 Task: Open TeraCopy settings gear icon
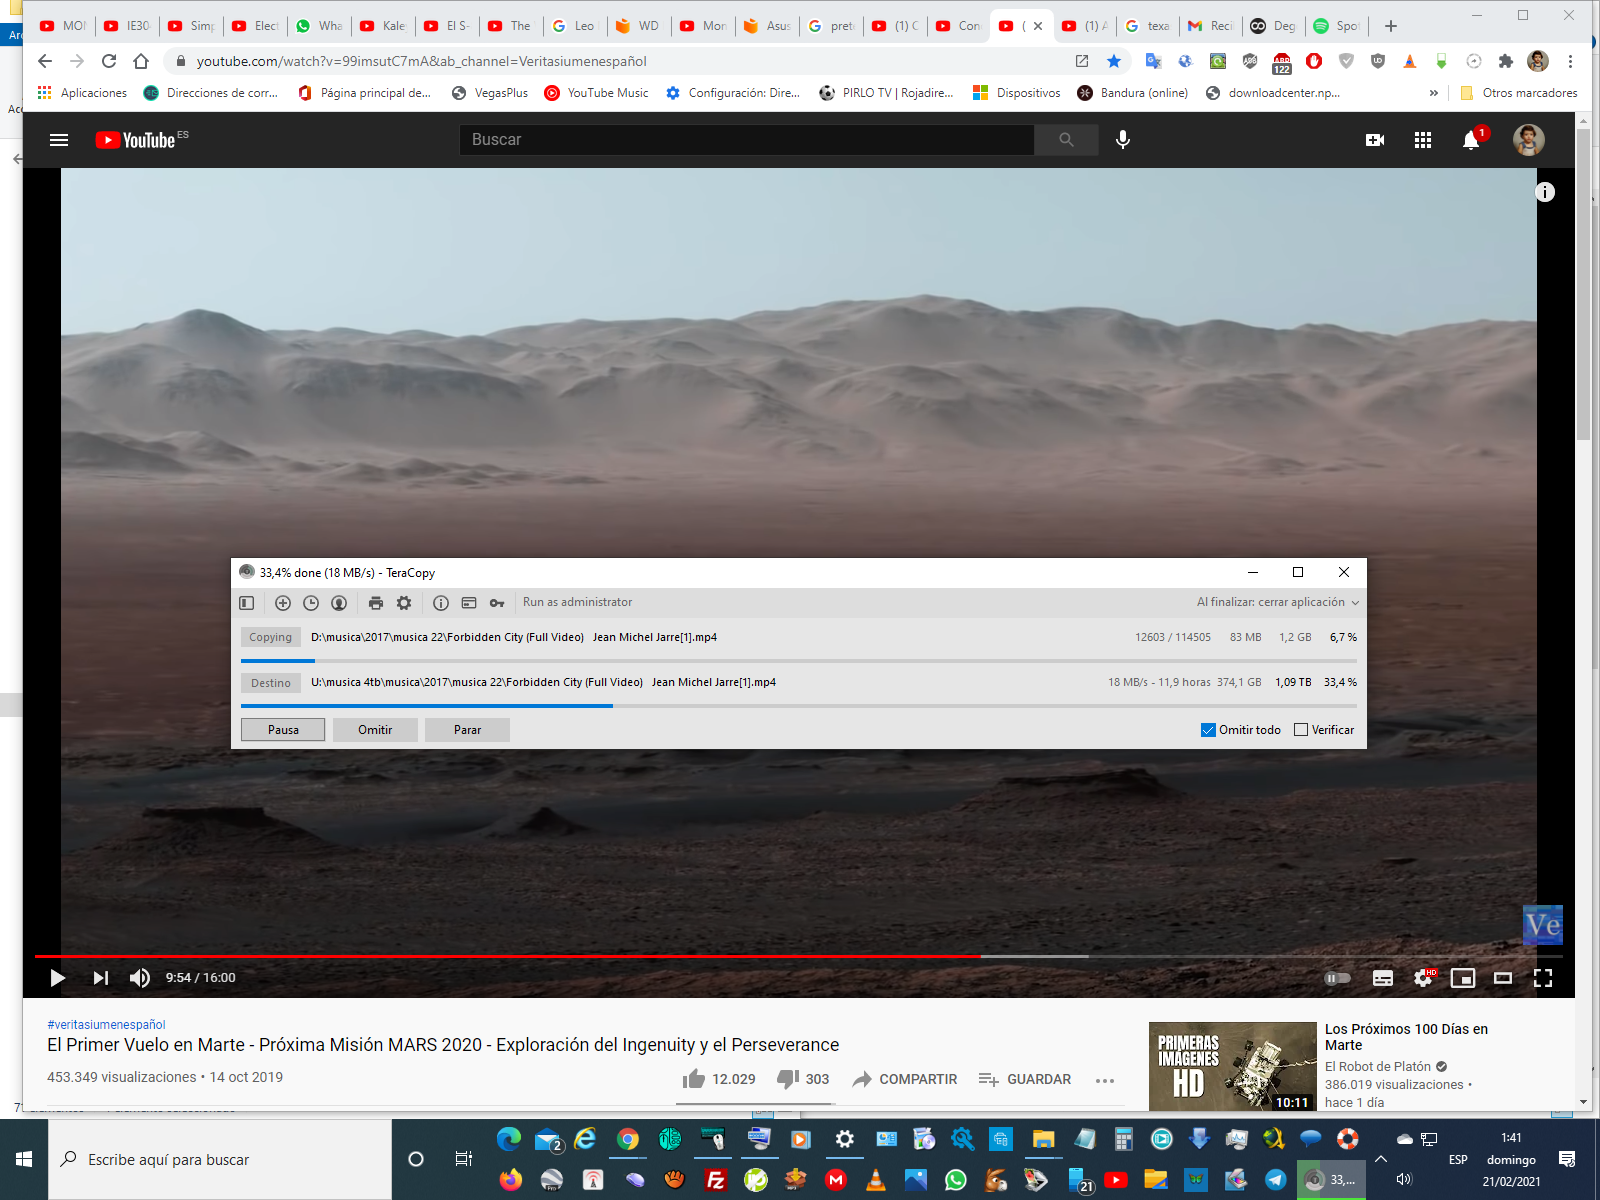click(x=404, y=603)
